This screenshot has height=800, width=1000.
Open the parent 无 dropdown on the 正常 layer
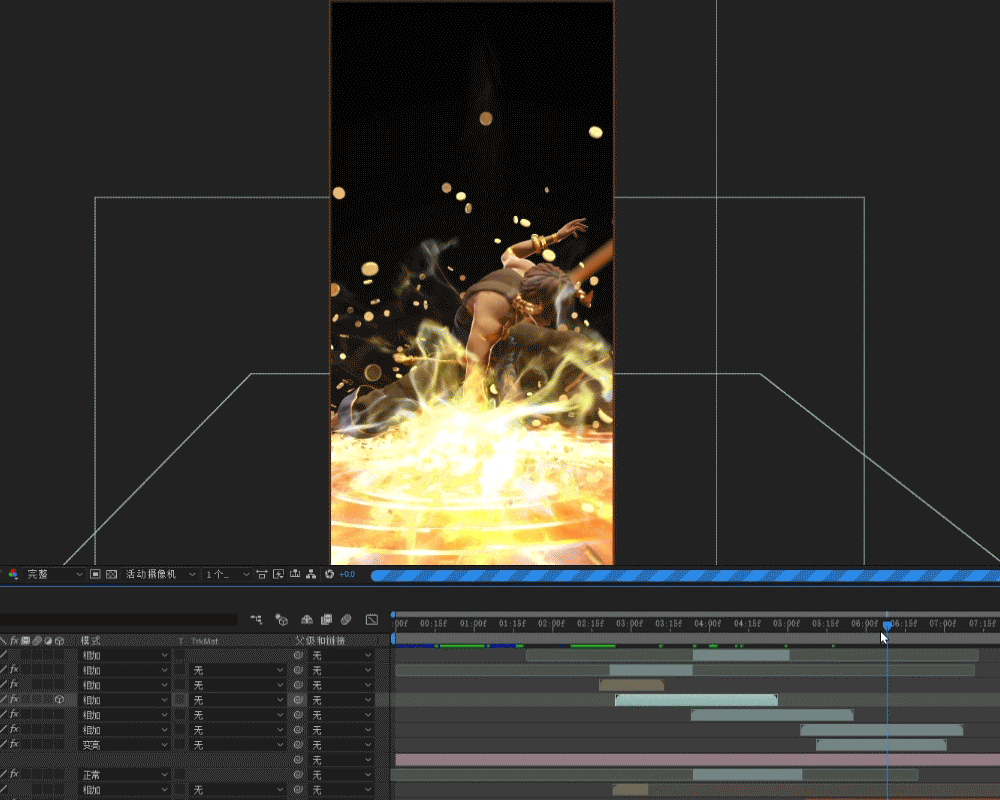[341, 774]
